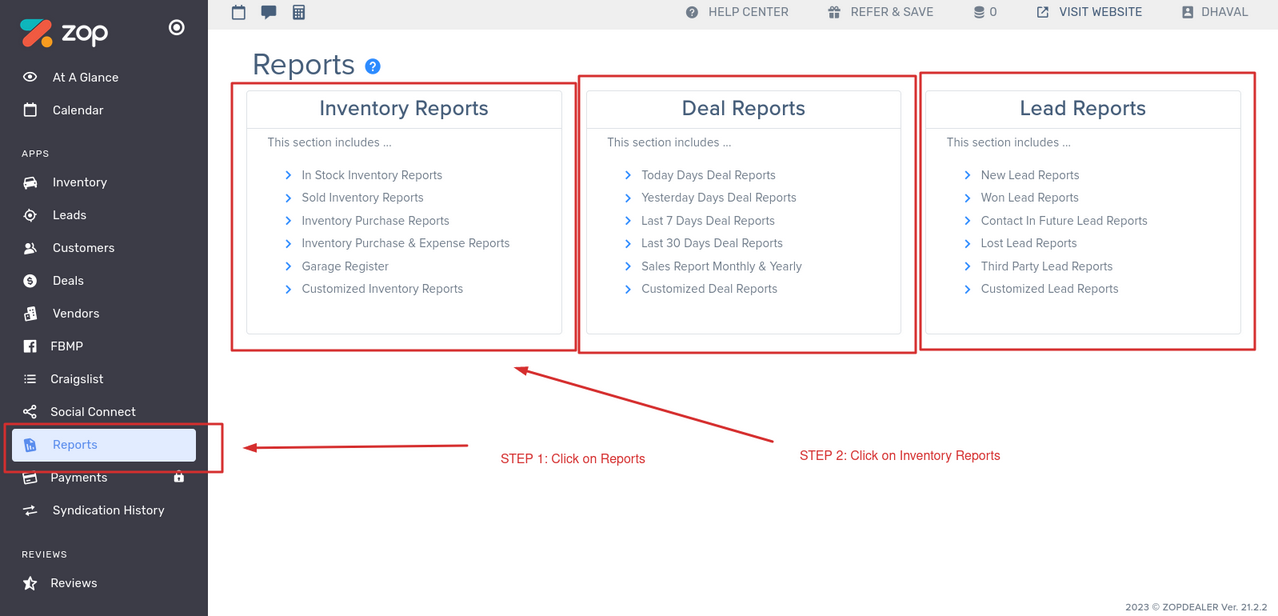Click chevron beside Customized Inventory Reports
Screen dimensions: 1278x616
(288, 289)
